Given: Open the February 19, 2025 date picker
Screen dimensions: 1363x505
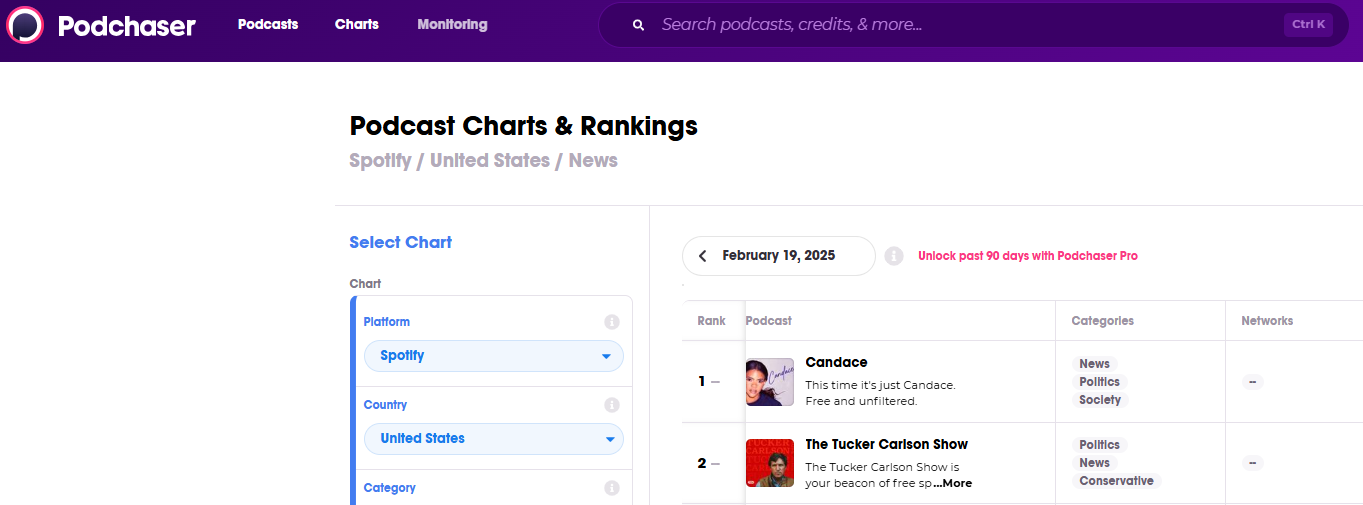Looking at the screenshot, I should point(779,256).
